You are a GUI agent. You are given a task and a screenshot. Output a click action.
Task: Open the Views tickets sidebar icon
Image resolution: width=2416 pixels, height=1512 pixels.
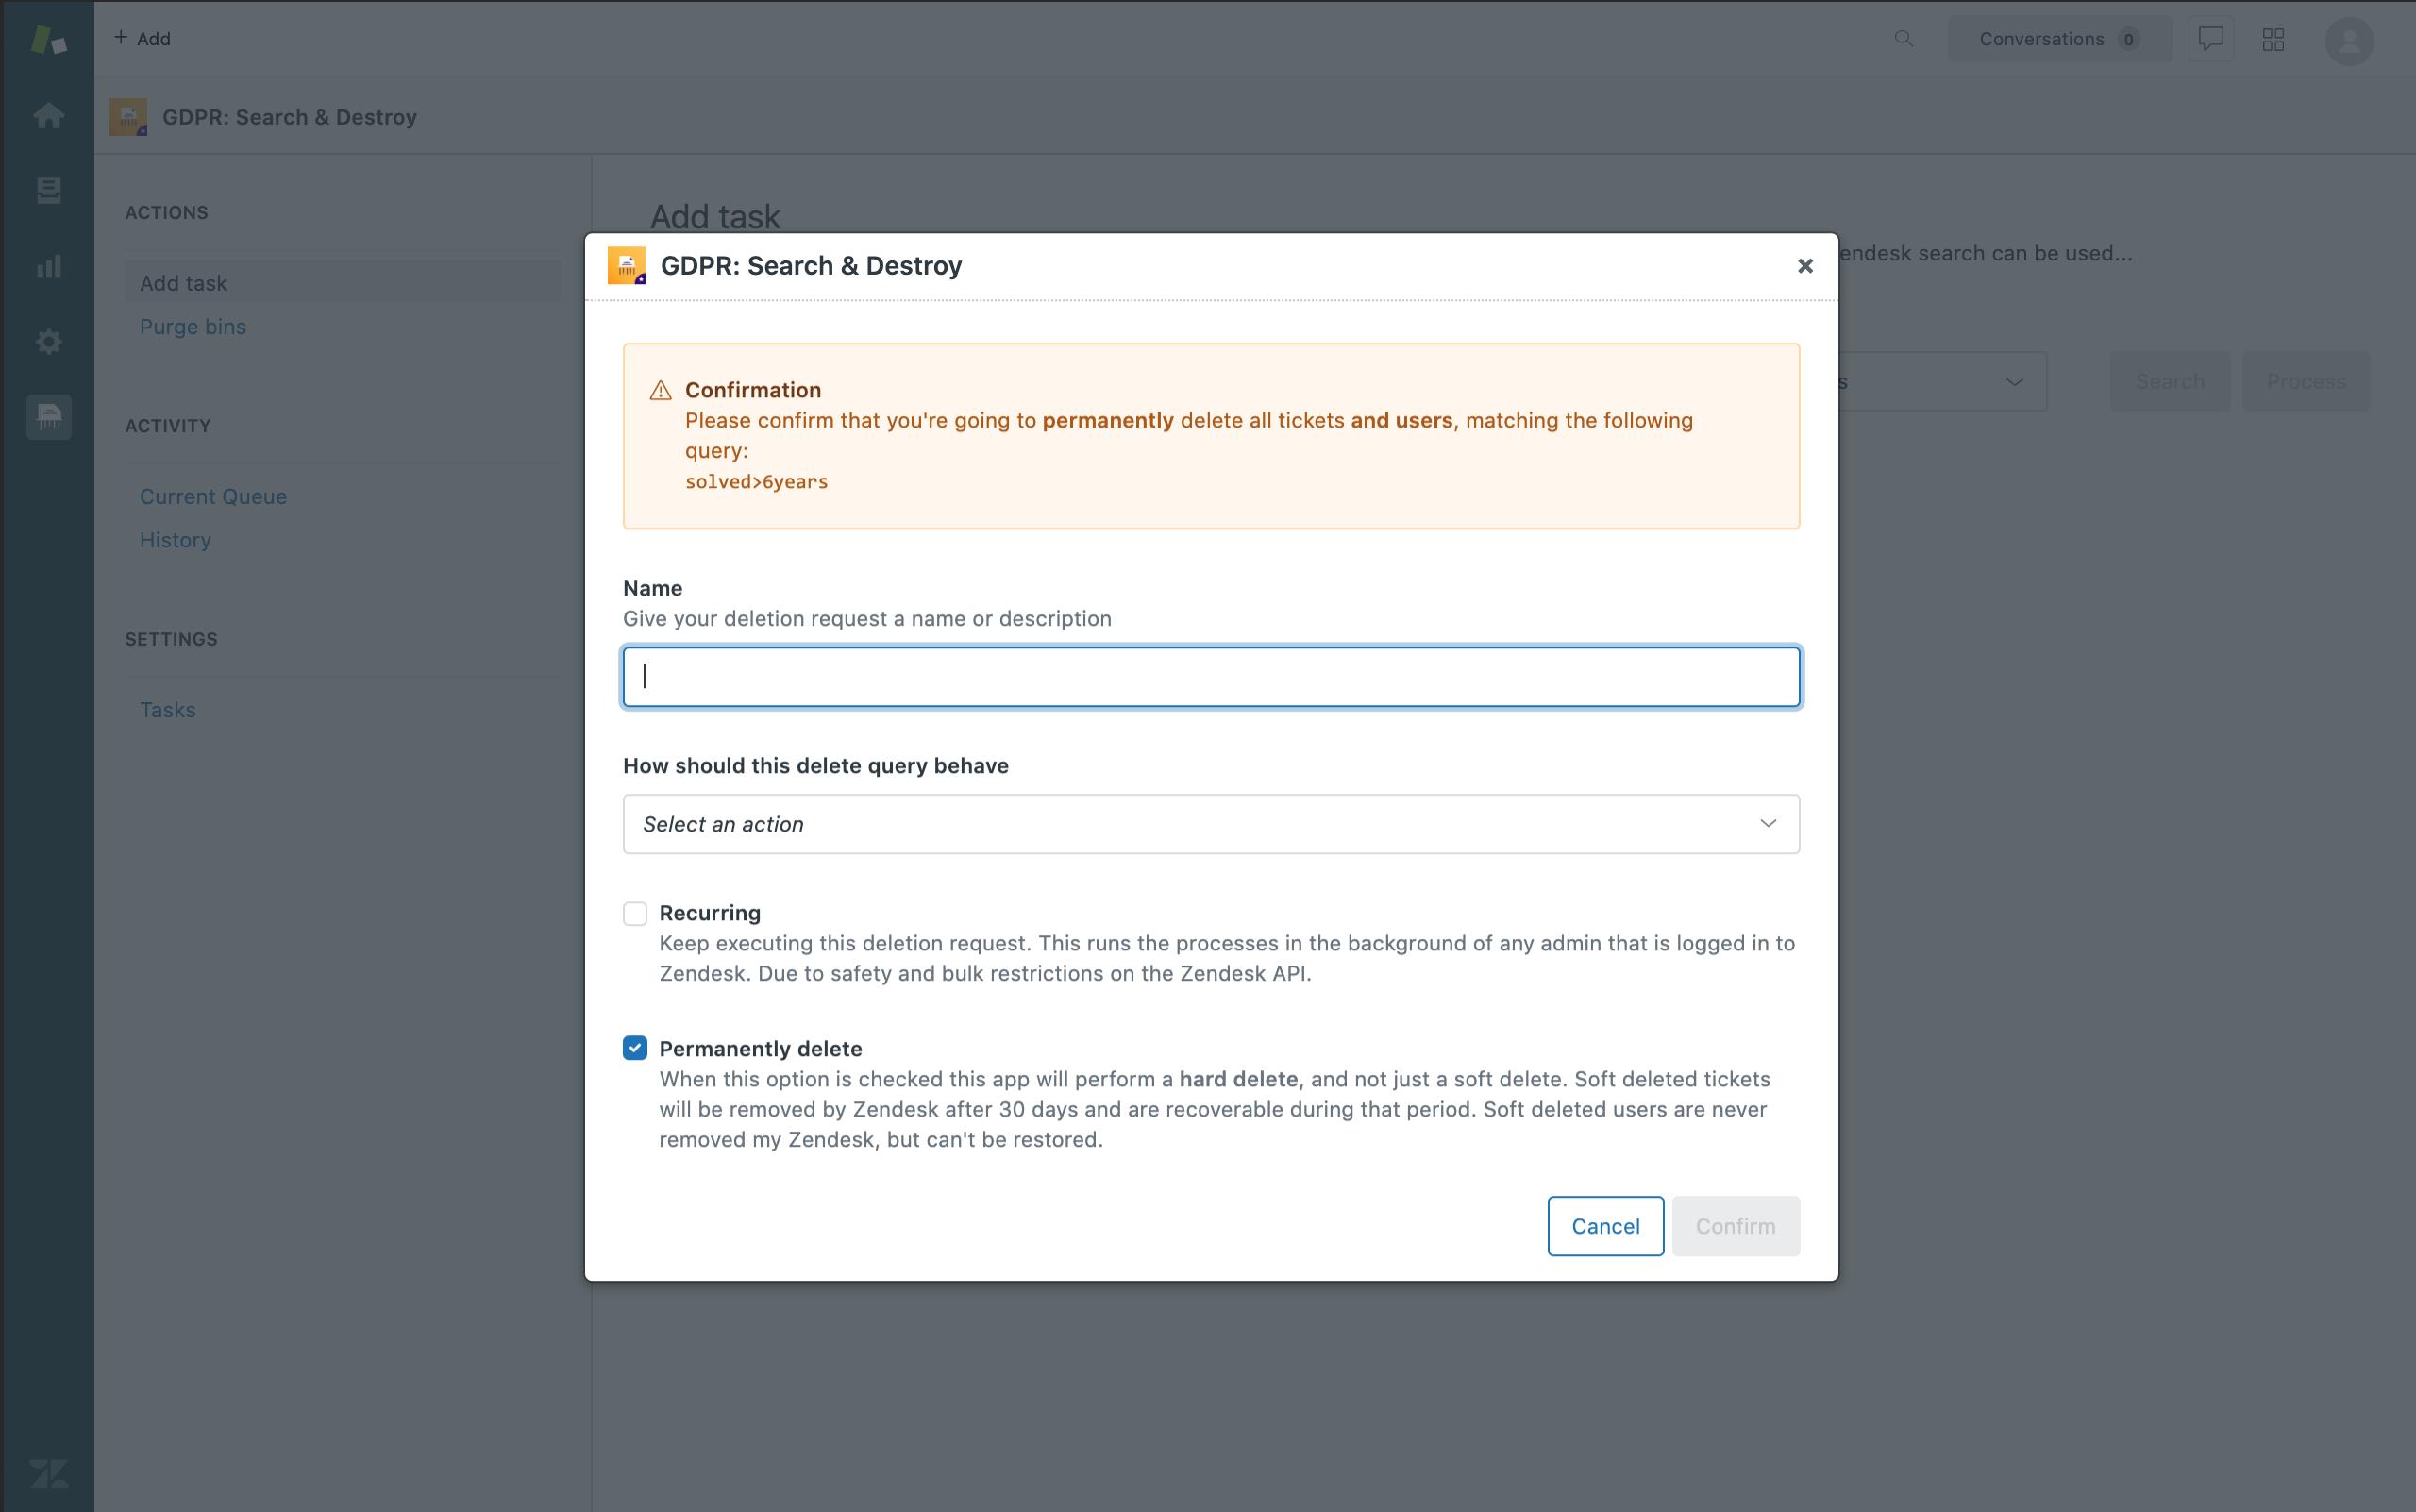[x=48, y=190]
